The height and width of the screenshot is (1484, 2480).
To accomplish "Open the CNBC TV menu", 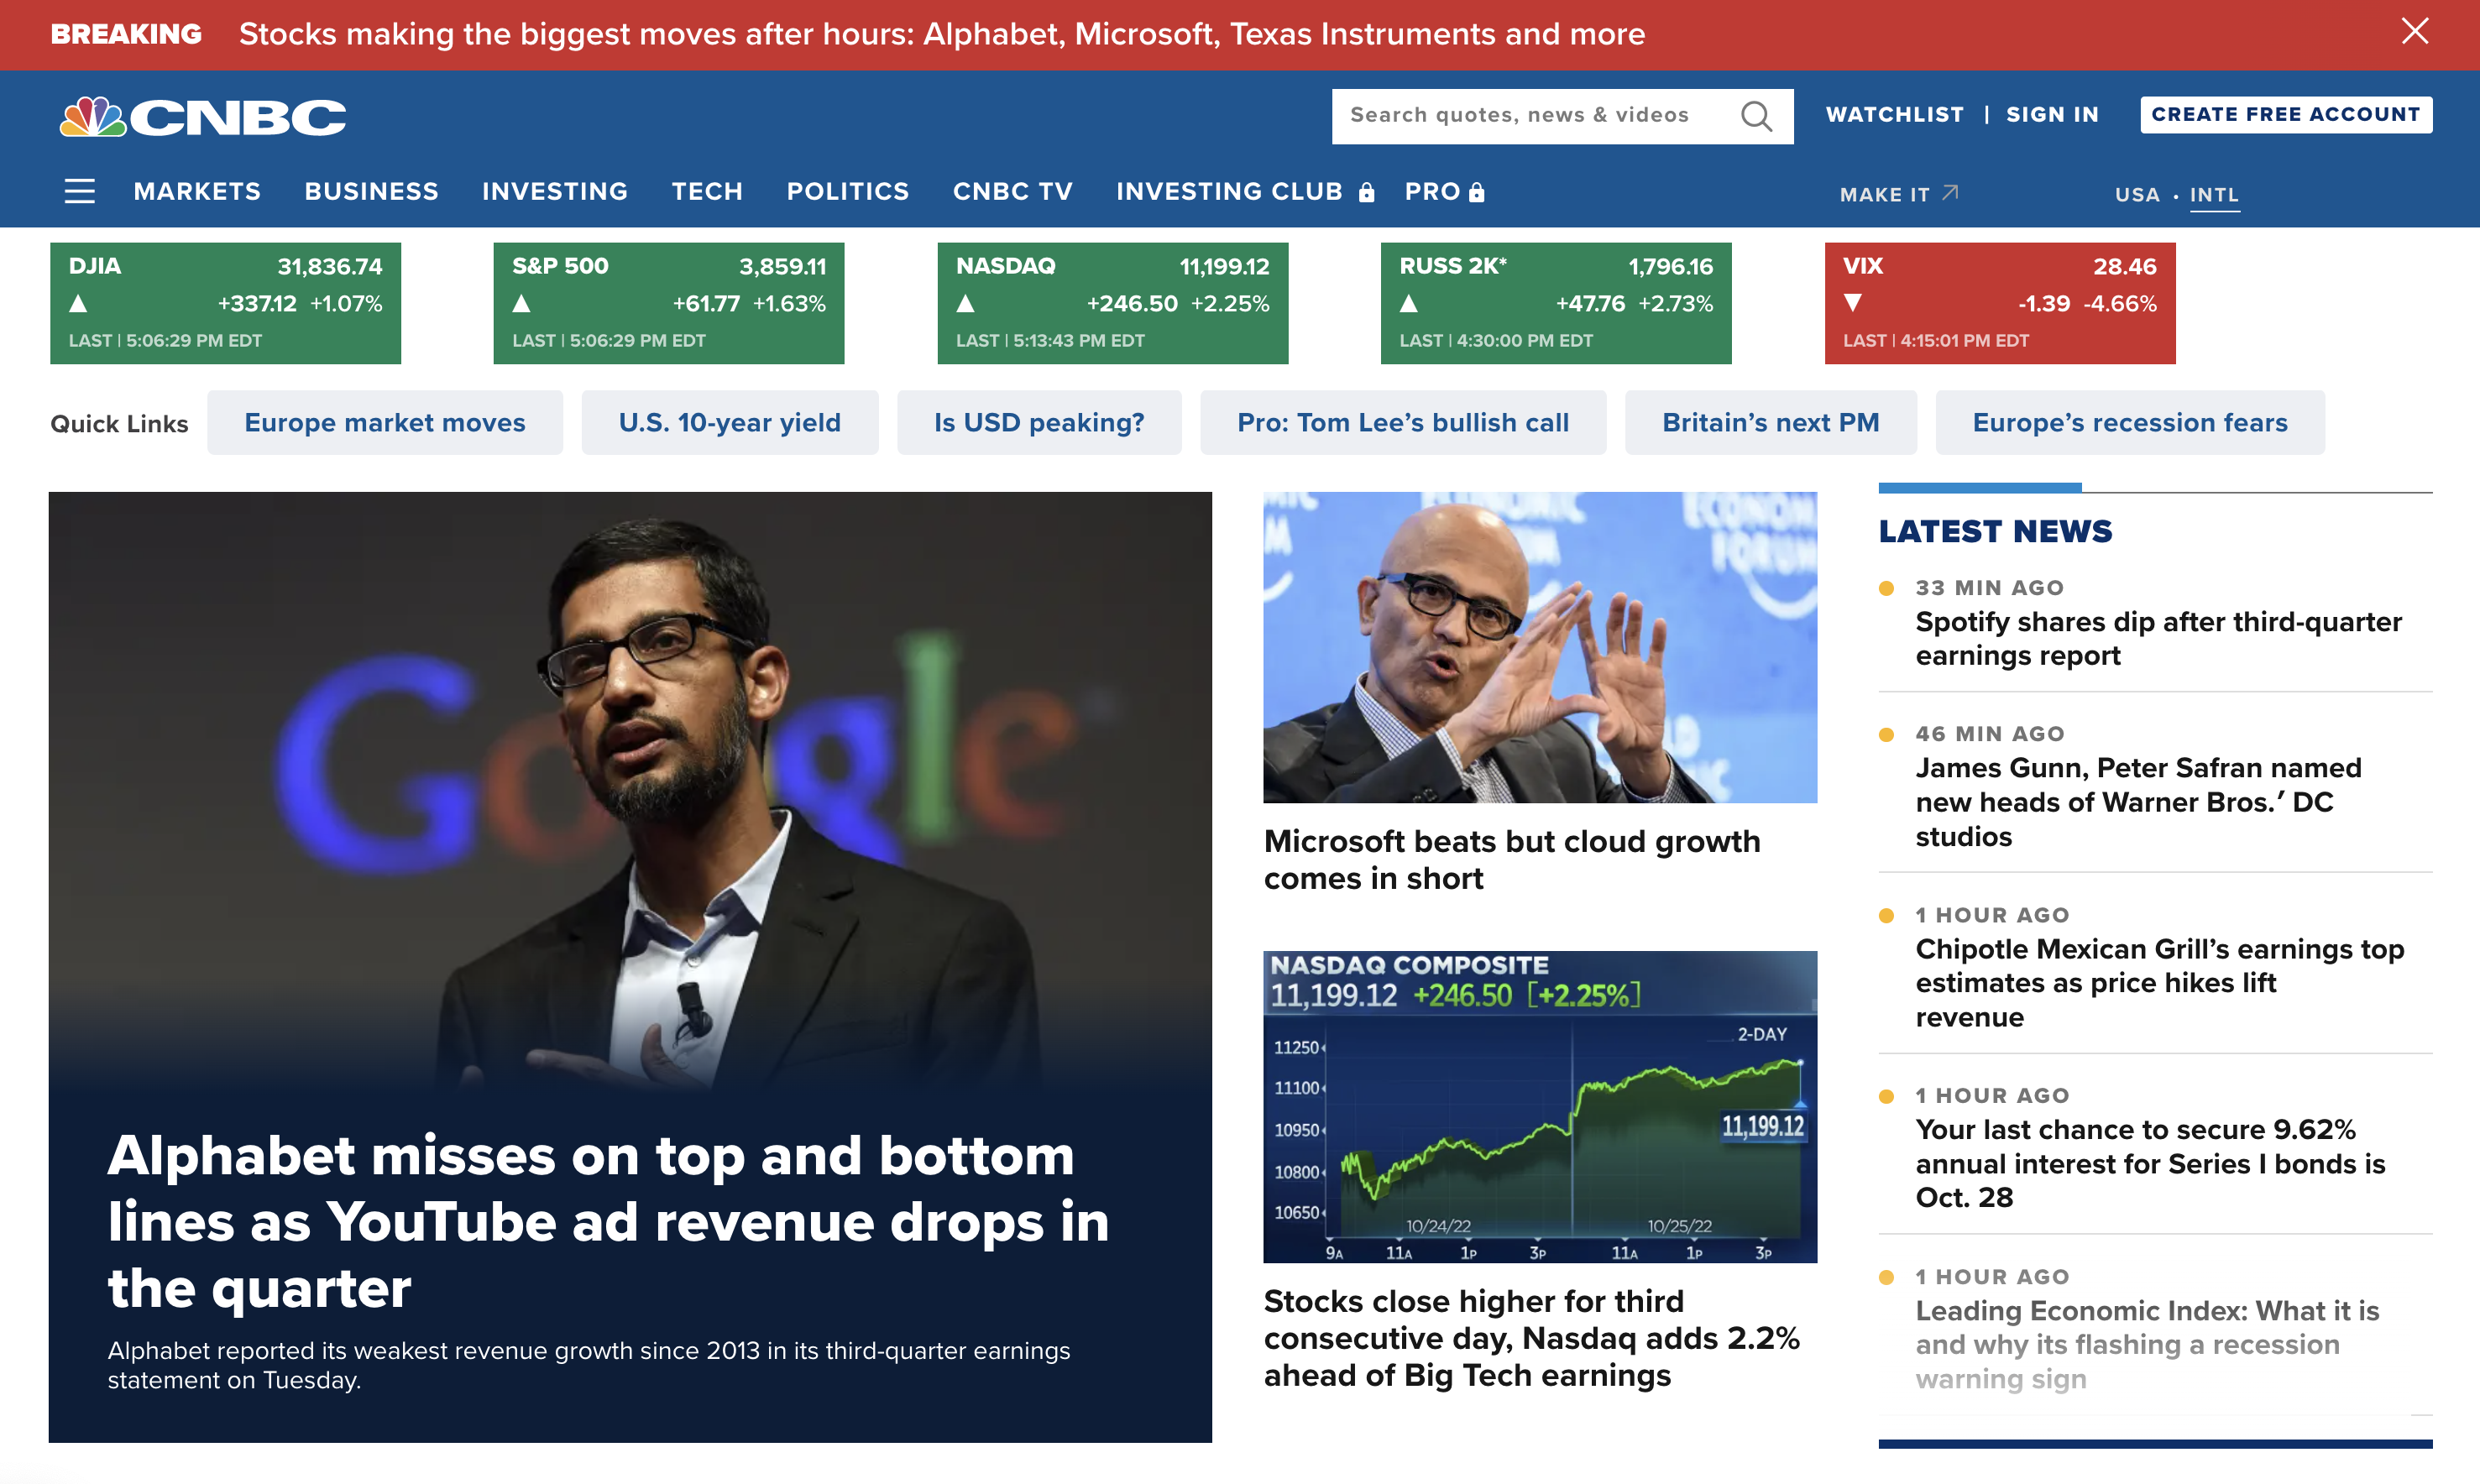I will coord(1012,191).
